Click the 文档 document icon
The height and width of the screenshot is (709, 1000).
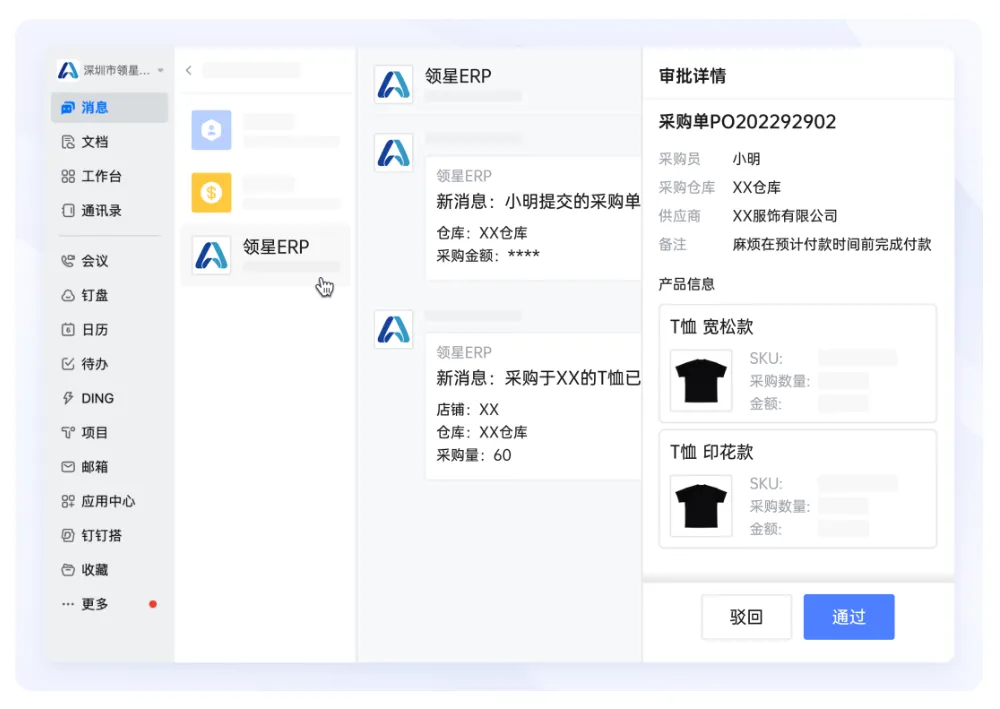pyautogui.click(x=68, y=142)
